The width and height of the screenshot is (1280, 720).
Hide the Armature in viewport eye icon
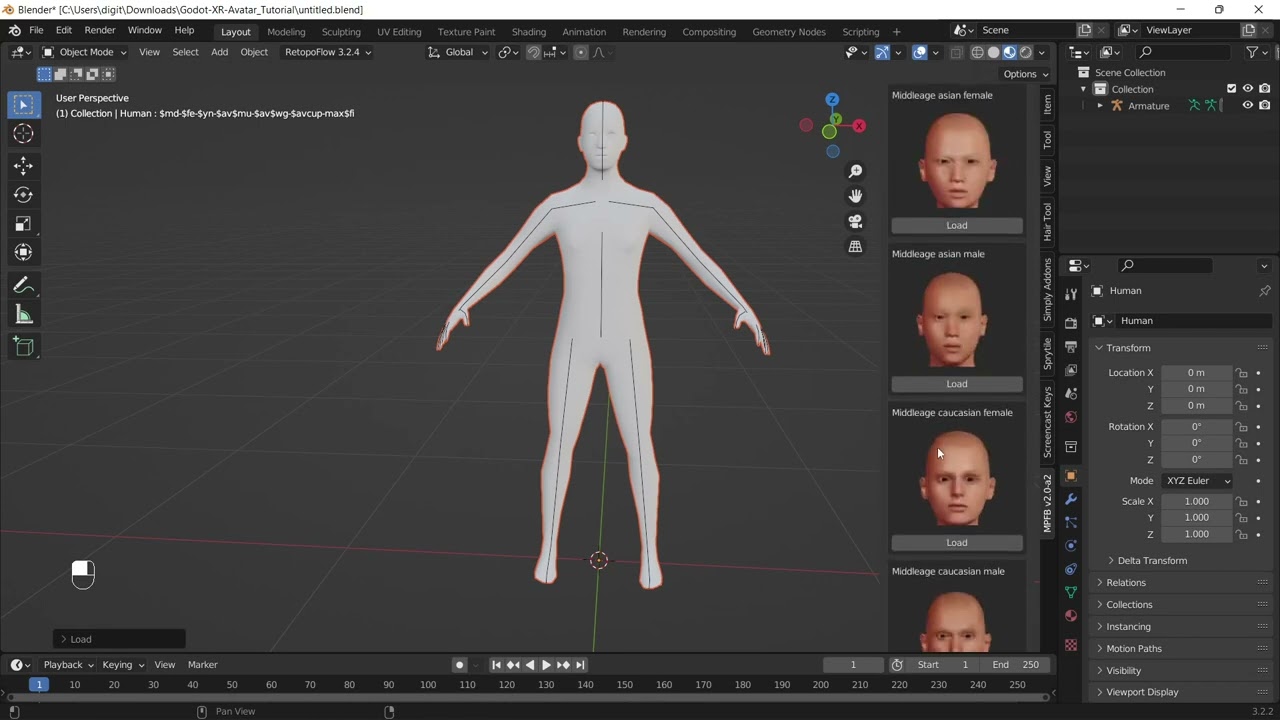[1247, 105]
